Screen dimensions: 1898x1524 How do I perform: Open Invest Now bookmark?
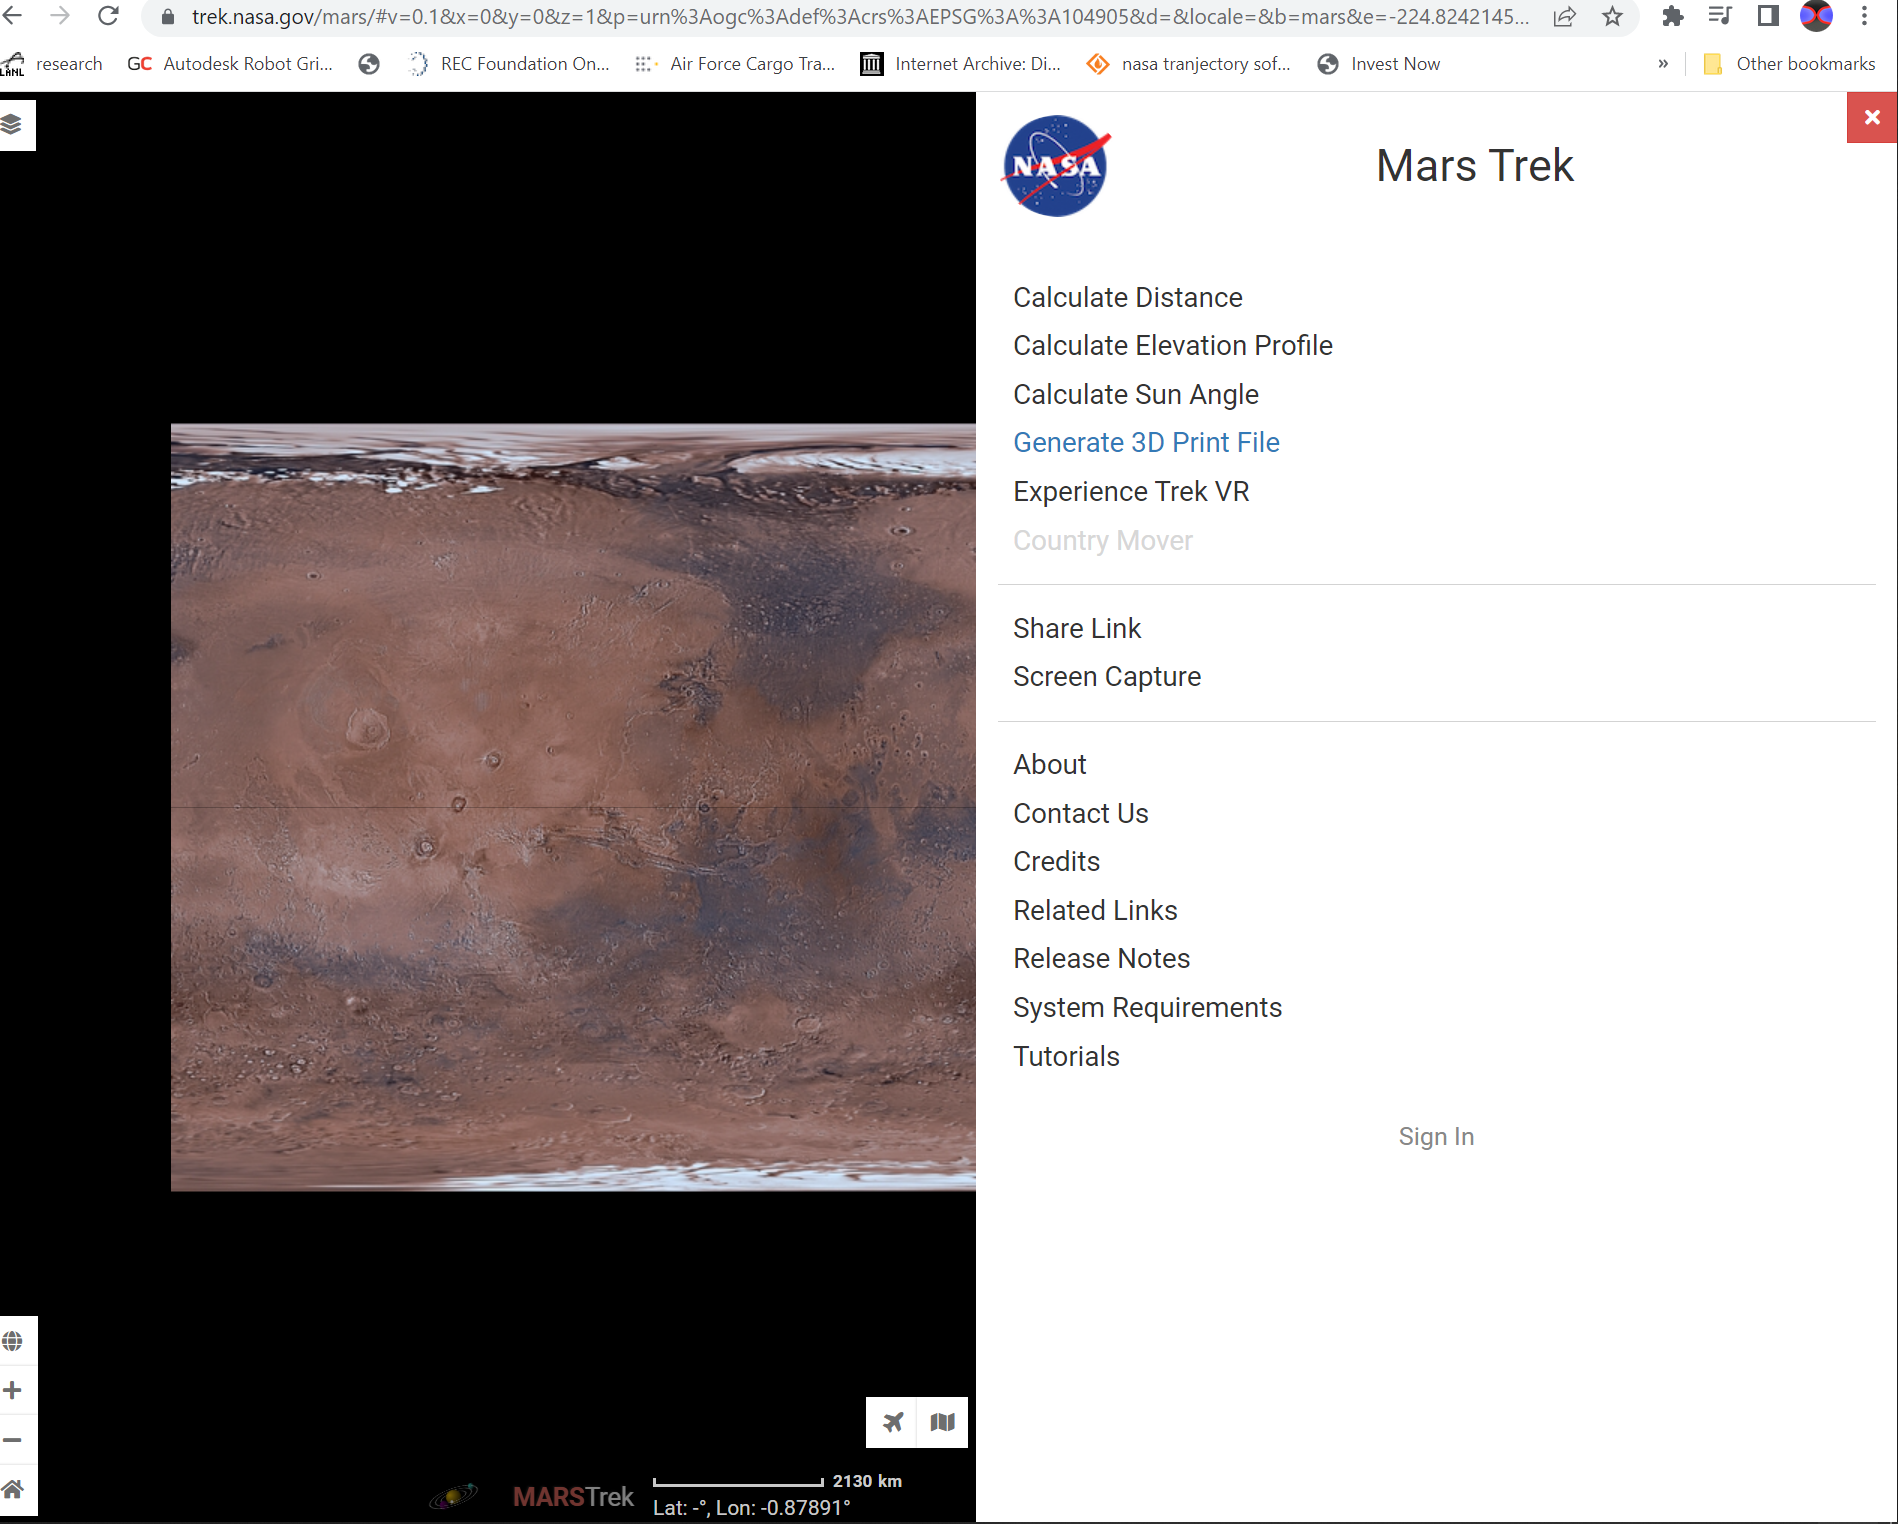1379,64
